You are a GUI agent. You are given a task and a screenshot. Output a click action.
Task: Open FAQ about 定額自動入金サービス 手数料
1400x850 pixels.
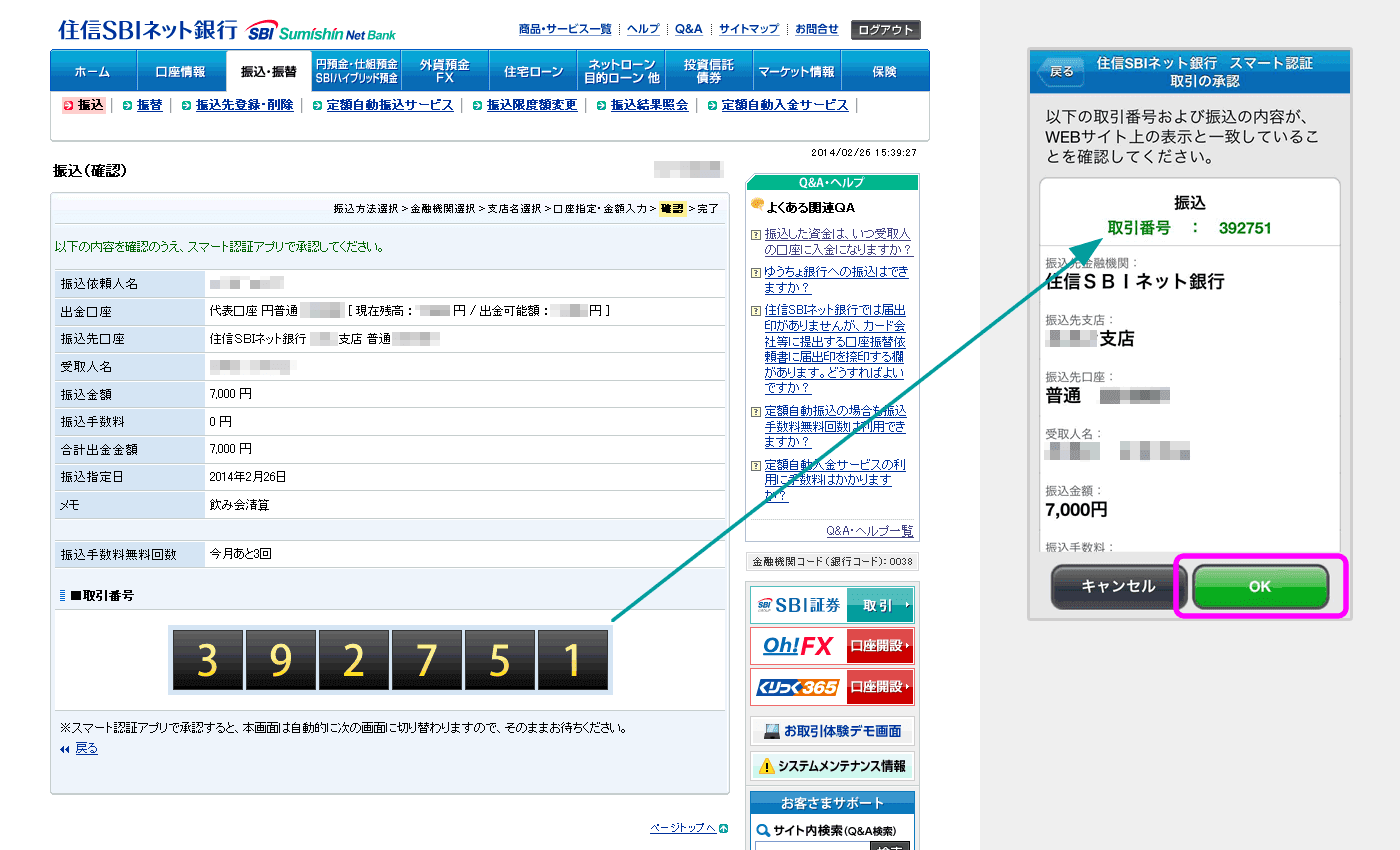coord(834,480)
